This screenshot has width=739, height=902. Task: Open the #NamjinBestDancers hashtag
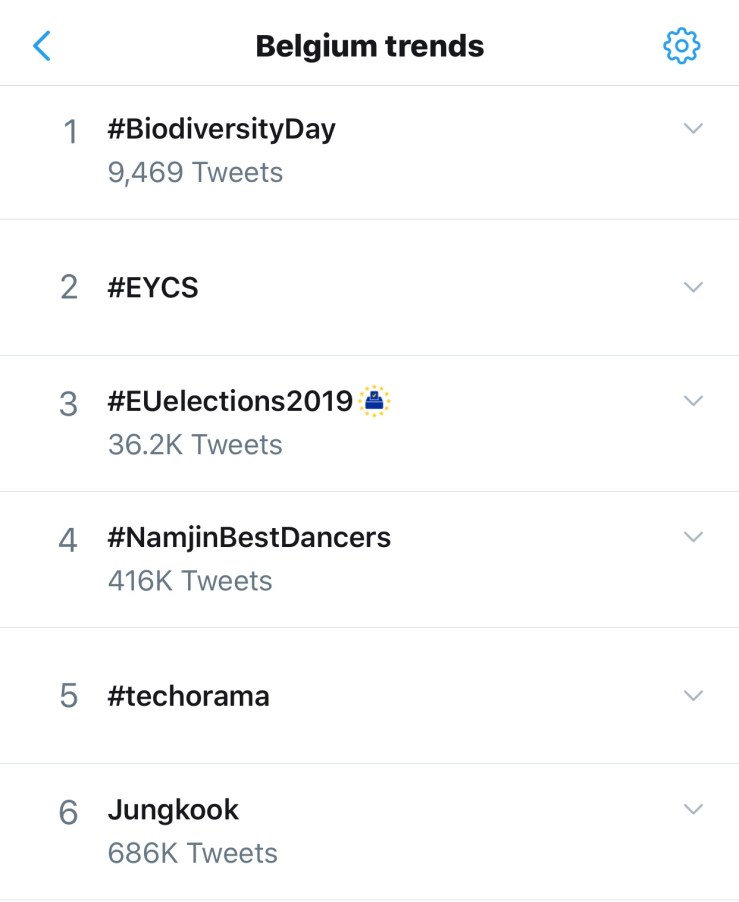[249, 538]
